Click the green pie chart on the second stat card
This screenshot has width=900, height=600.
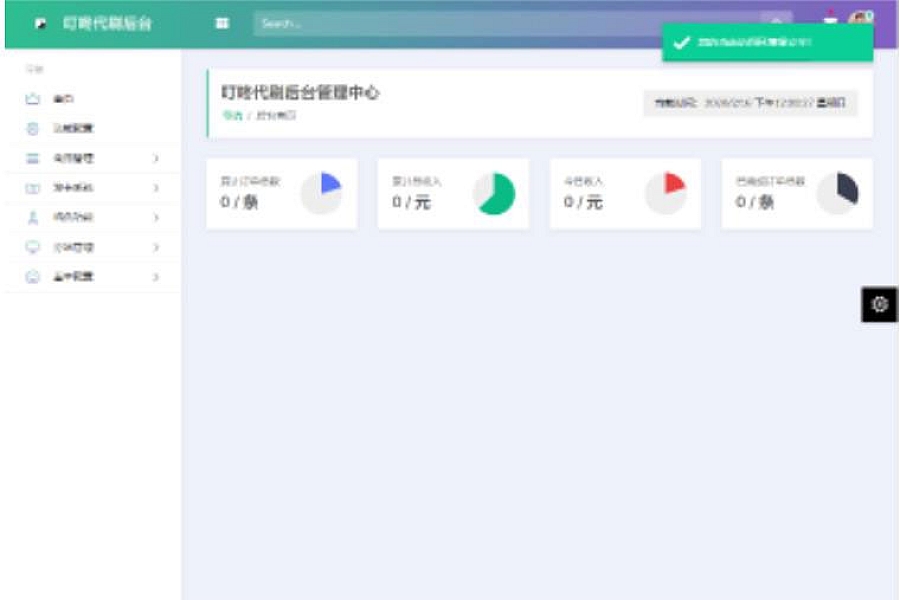click(494, 194)
